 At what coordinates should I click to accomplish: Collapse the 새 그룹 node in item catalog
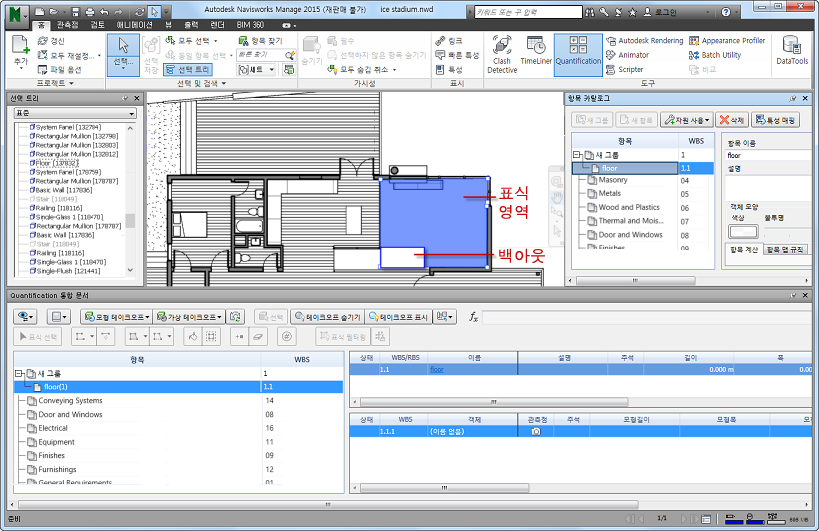(x=577, y=155)
